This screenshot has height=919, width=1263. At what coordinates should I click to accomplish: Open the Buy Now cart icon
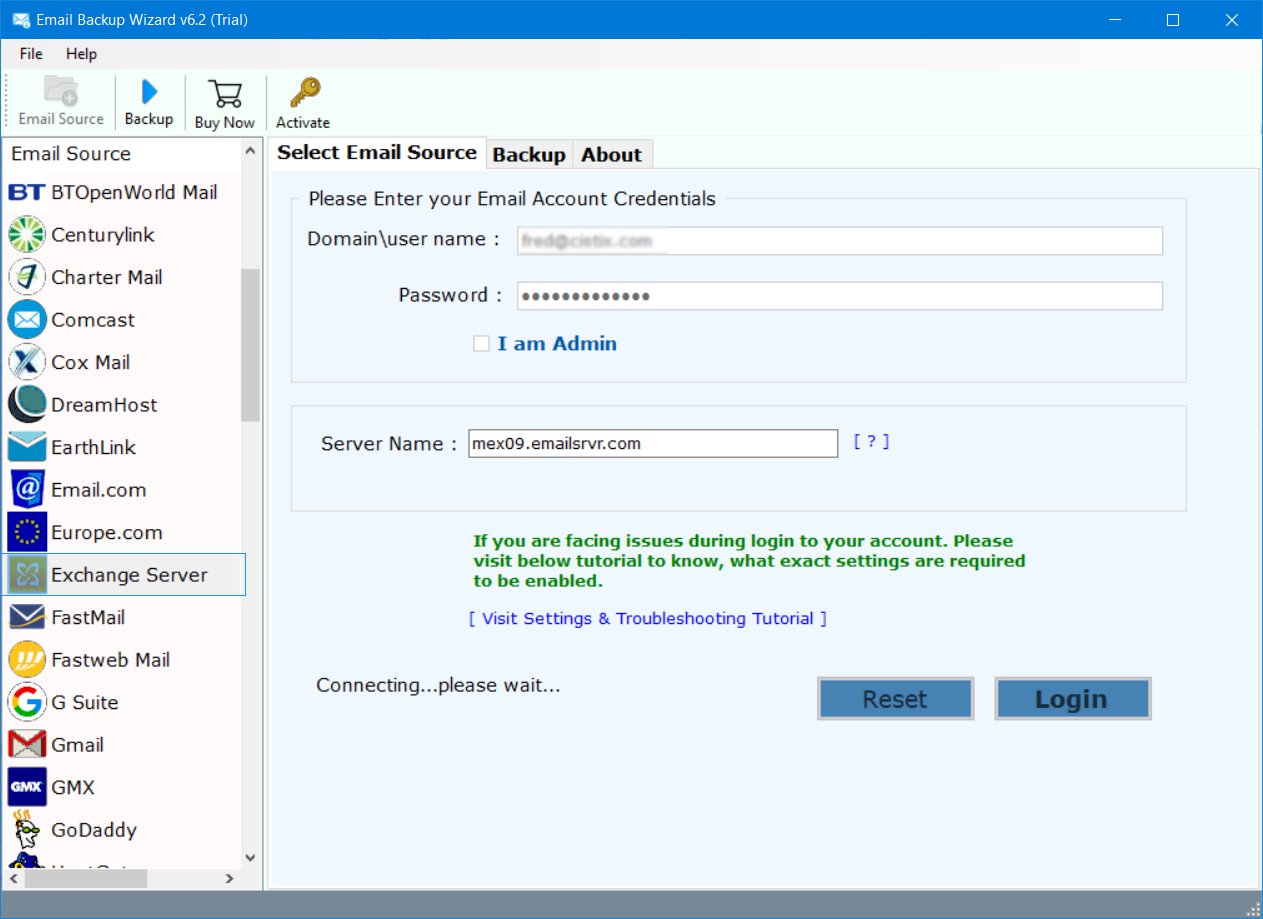(x=225, y=93)
